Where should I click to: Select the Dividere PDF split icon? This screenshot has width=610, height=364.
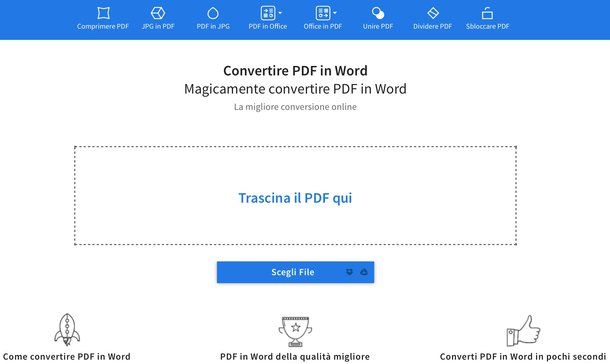[x=433, y=13]
